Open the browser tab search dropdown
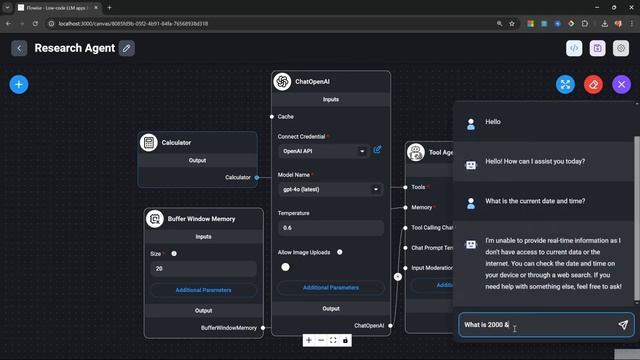Viewport: 640px width, 360px height. coord(7,7)
